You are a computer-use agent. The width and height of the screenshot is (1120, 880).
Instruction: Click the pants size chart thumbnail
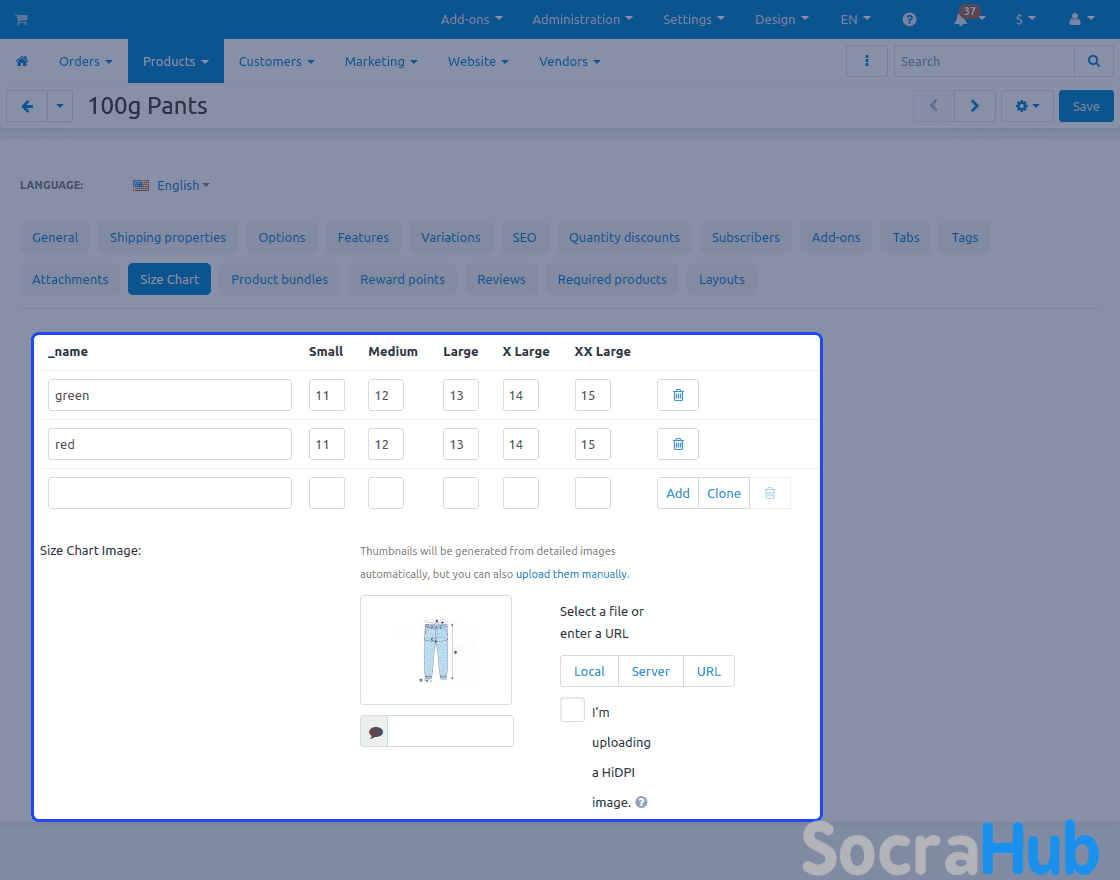[436, 650]
